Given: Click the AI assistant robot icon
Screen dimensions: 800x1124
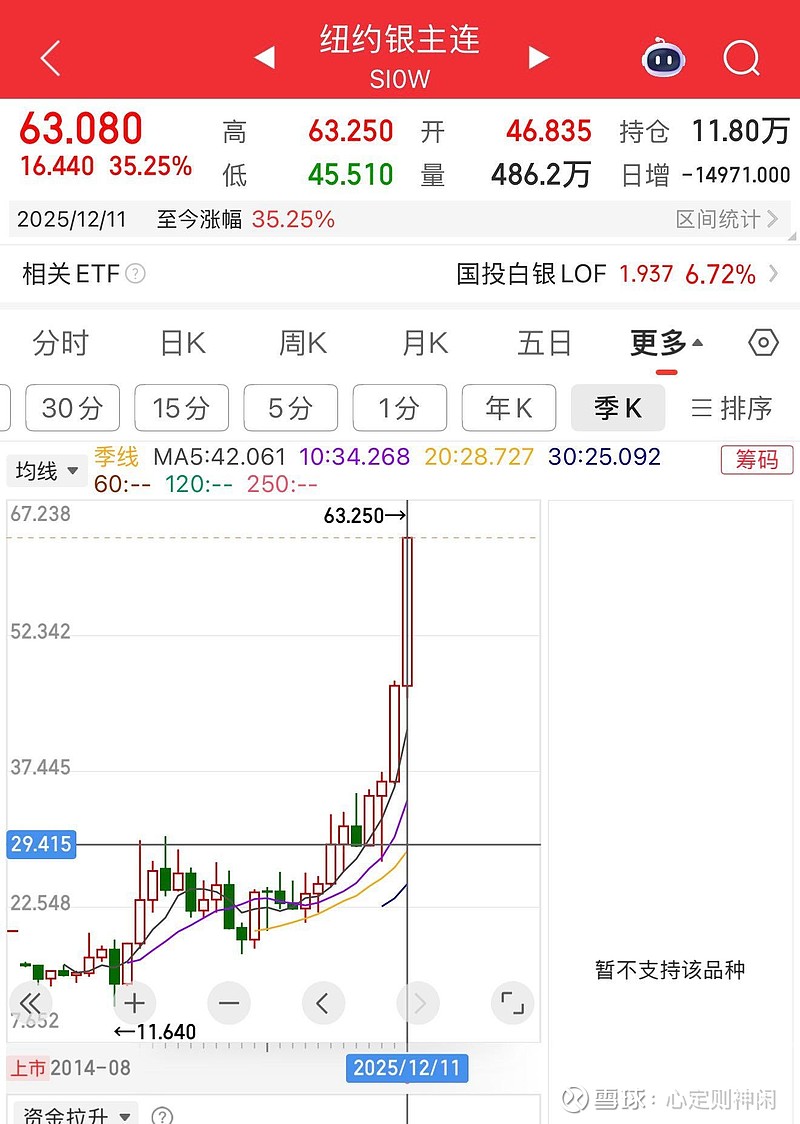Looking at the screenshot, I should coord(663,58).
